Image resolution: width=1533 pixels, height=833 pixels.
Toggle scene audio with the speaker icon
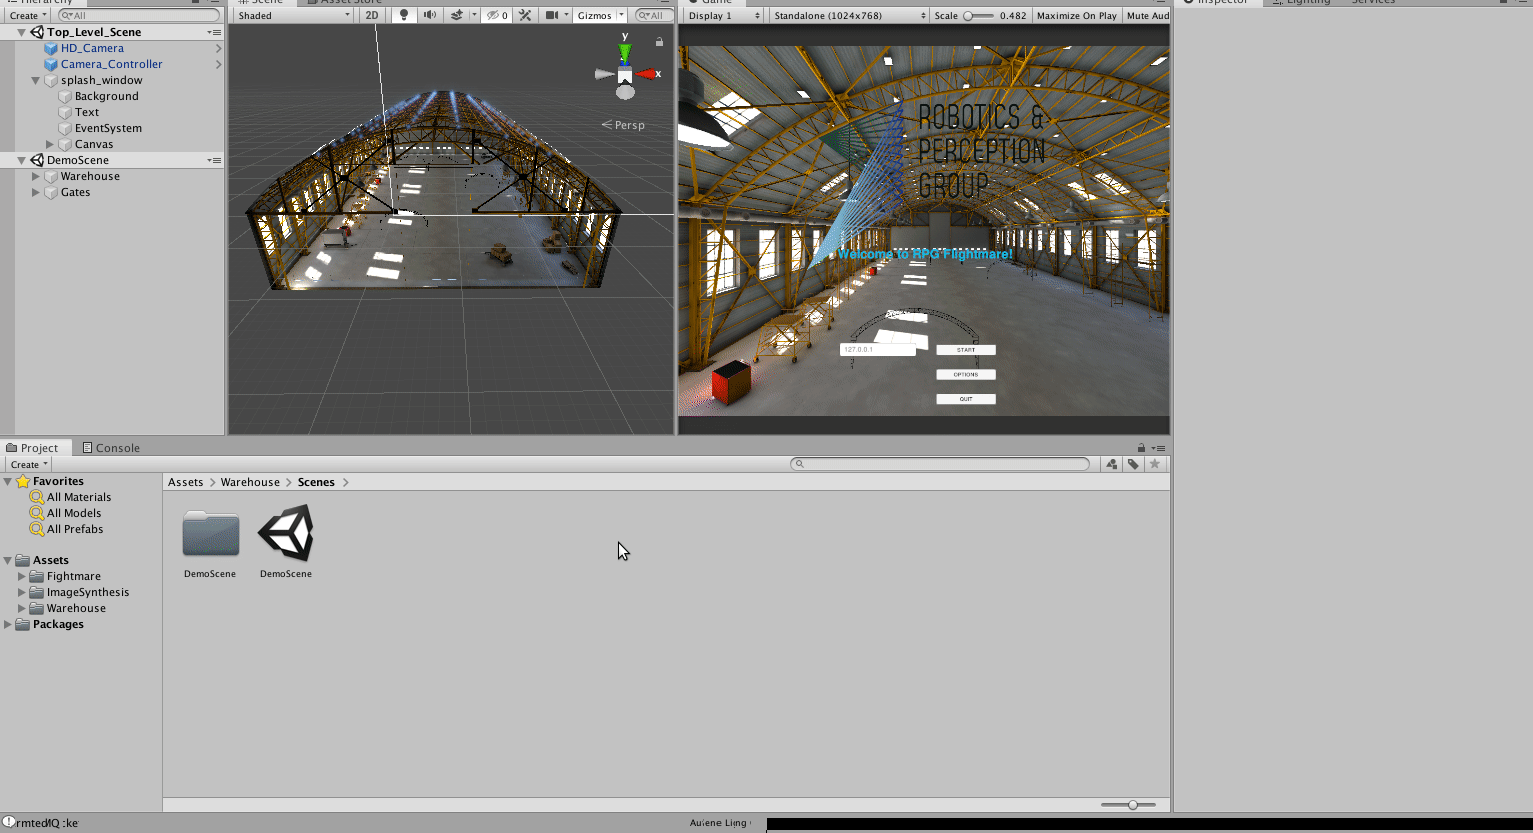429,15
